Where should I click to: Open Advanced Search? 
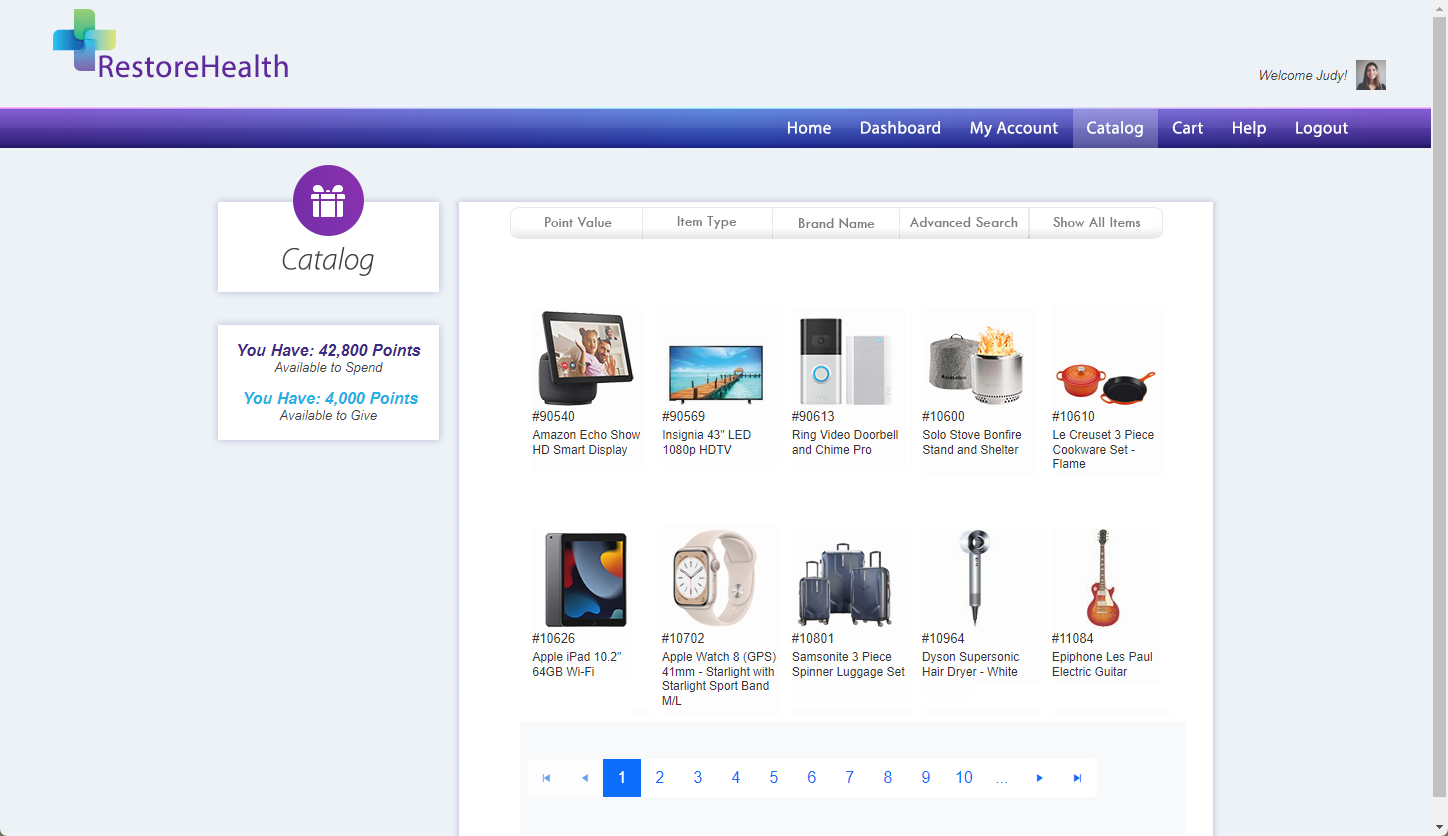point(964,223)
